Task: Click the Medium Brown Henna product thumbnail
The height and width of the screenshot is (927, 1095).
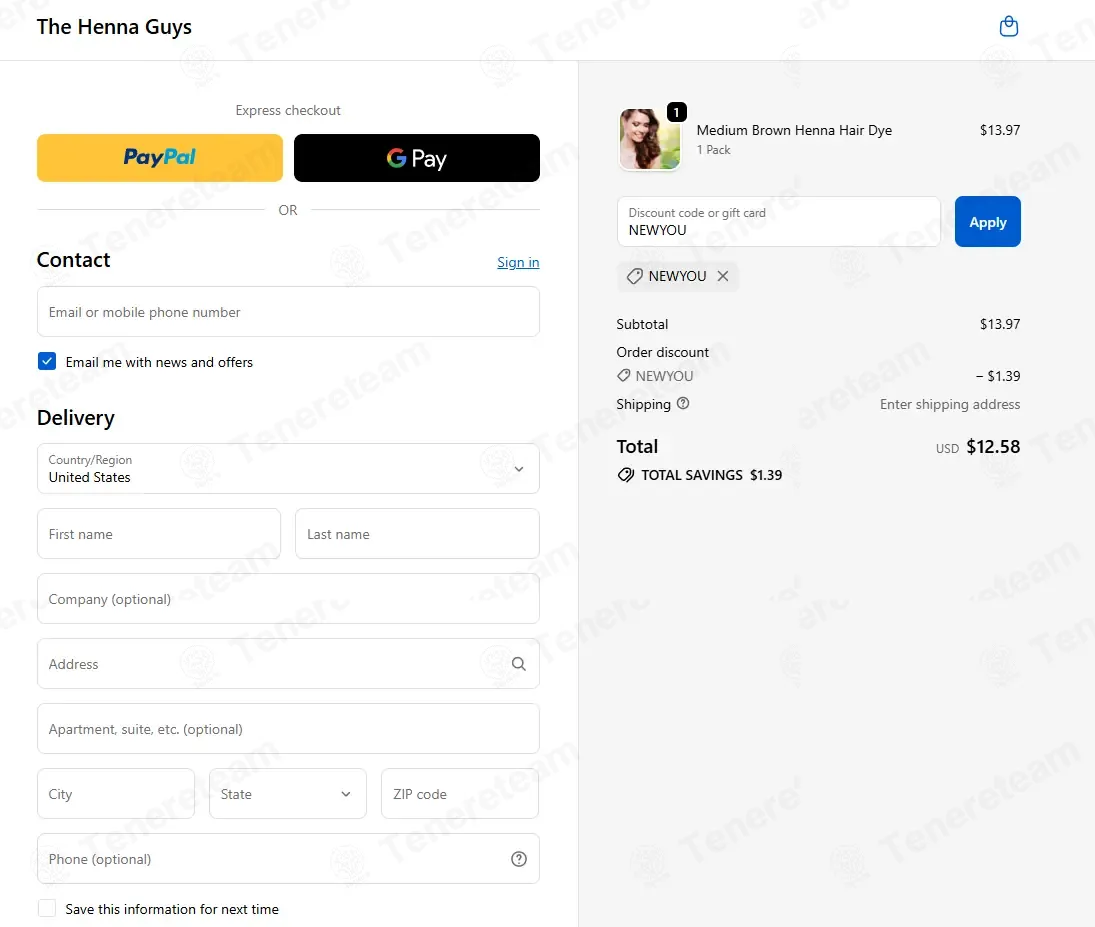Action: tap(649, 139)
